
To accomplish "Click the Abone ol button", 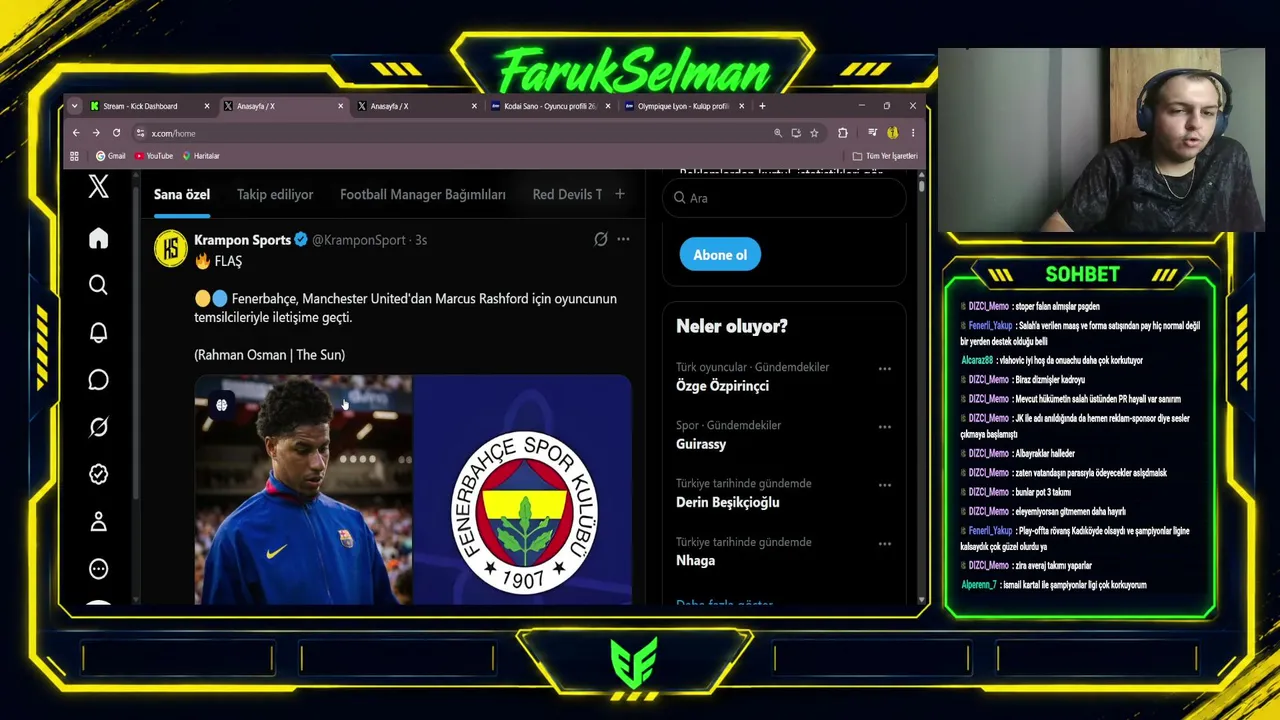I will coord(720,255).
